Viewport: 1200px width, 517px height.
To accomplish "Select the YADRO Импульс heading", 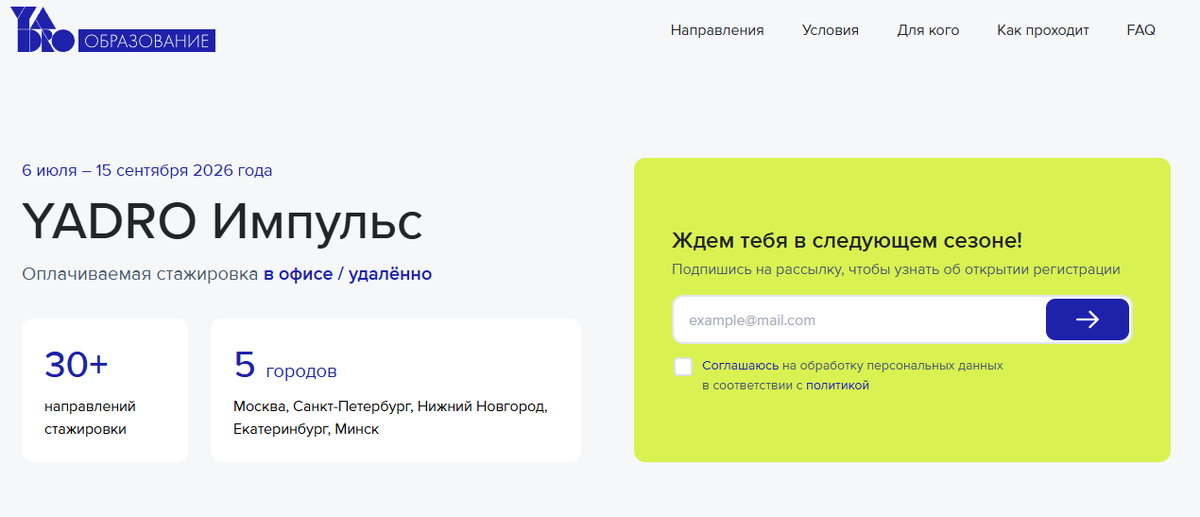I will click(222, 222).
